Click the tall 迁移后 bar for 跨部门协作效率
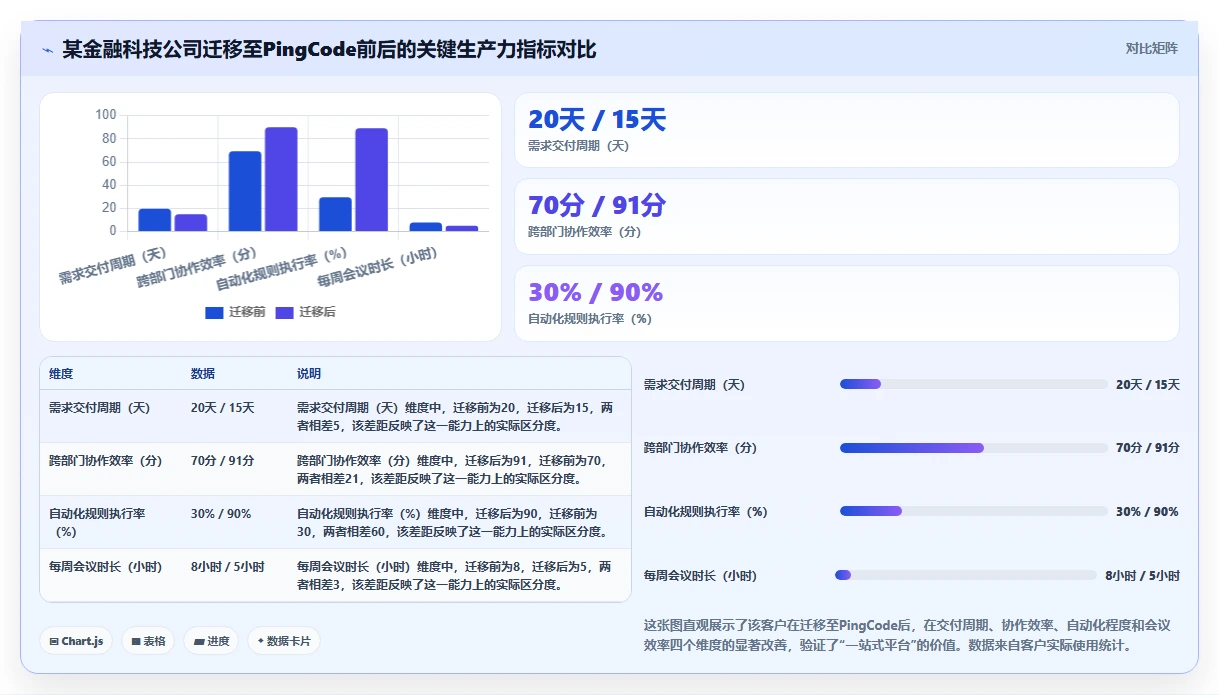The image size is (1219, 695). pos(281,179)
